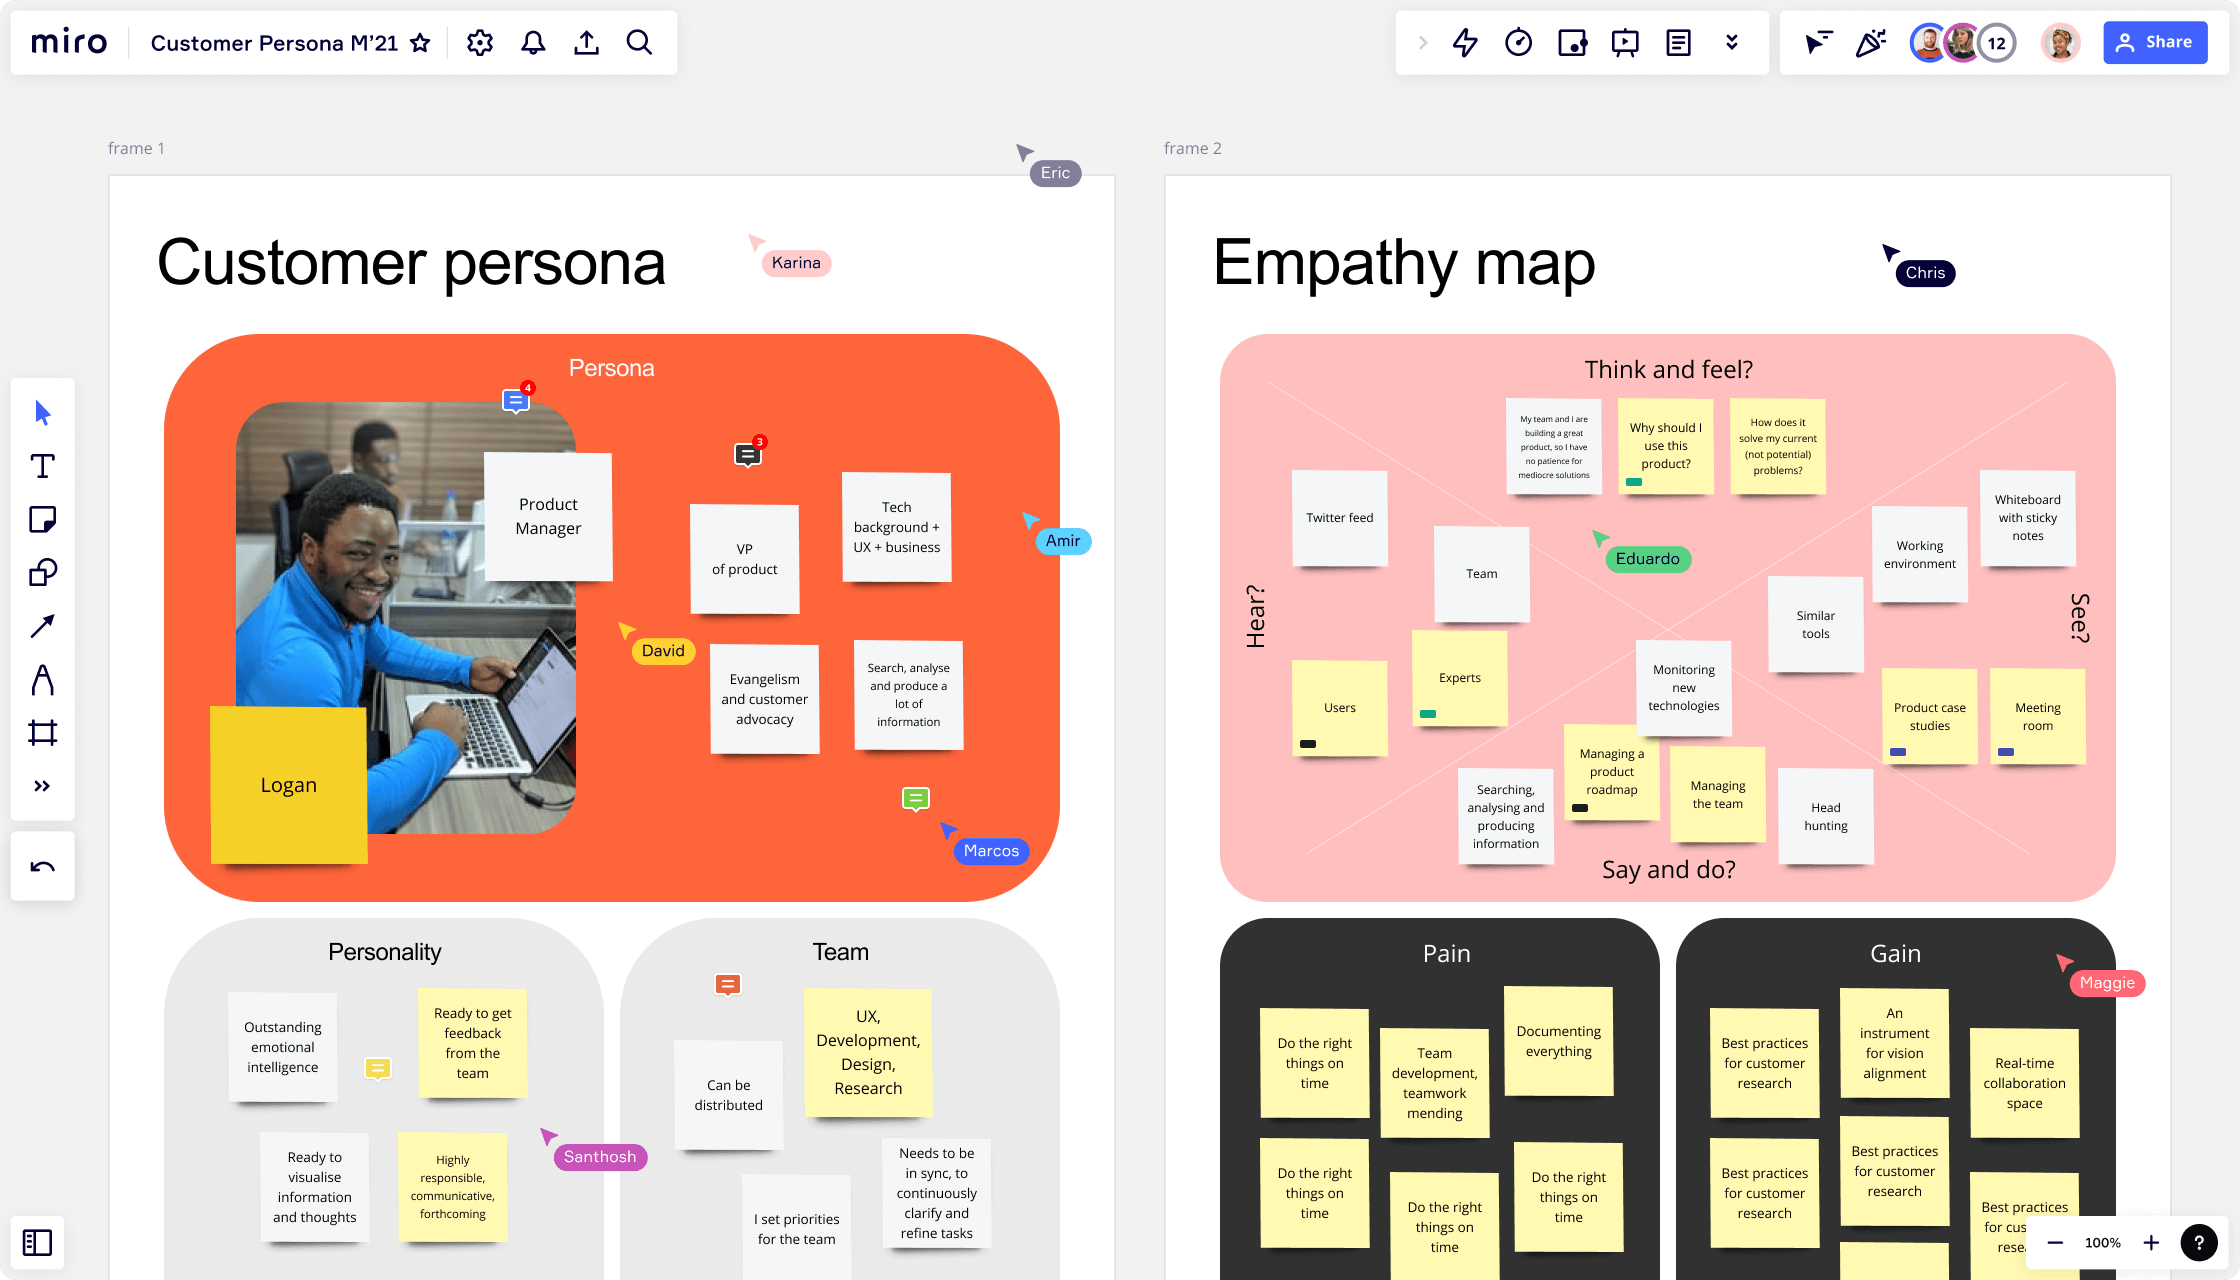Open the comments panel icon
Screen dimensions: 2240x1280
click(1678, 42)
